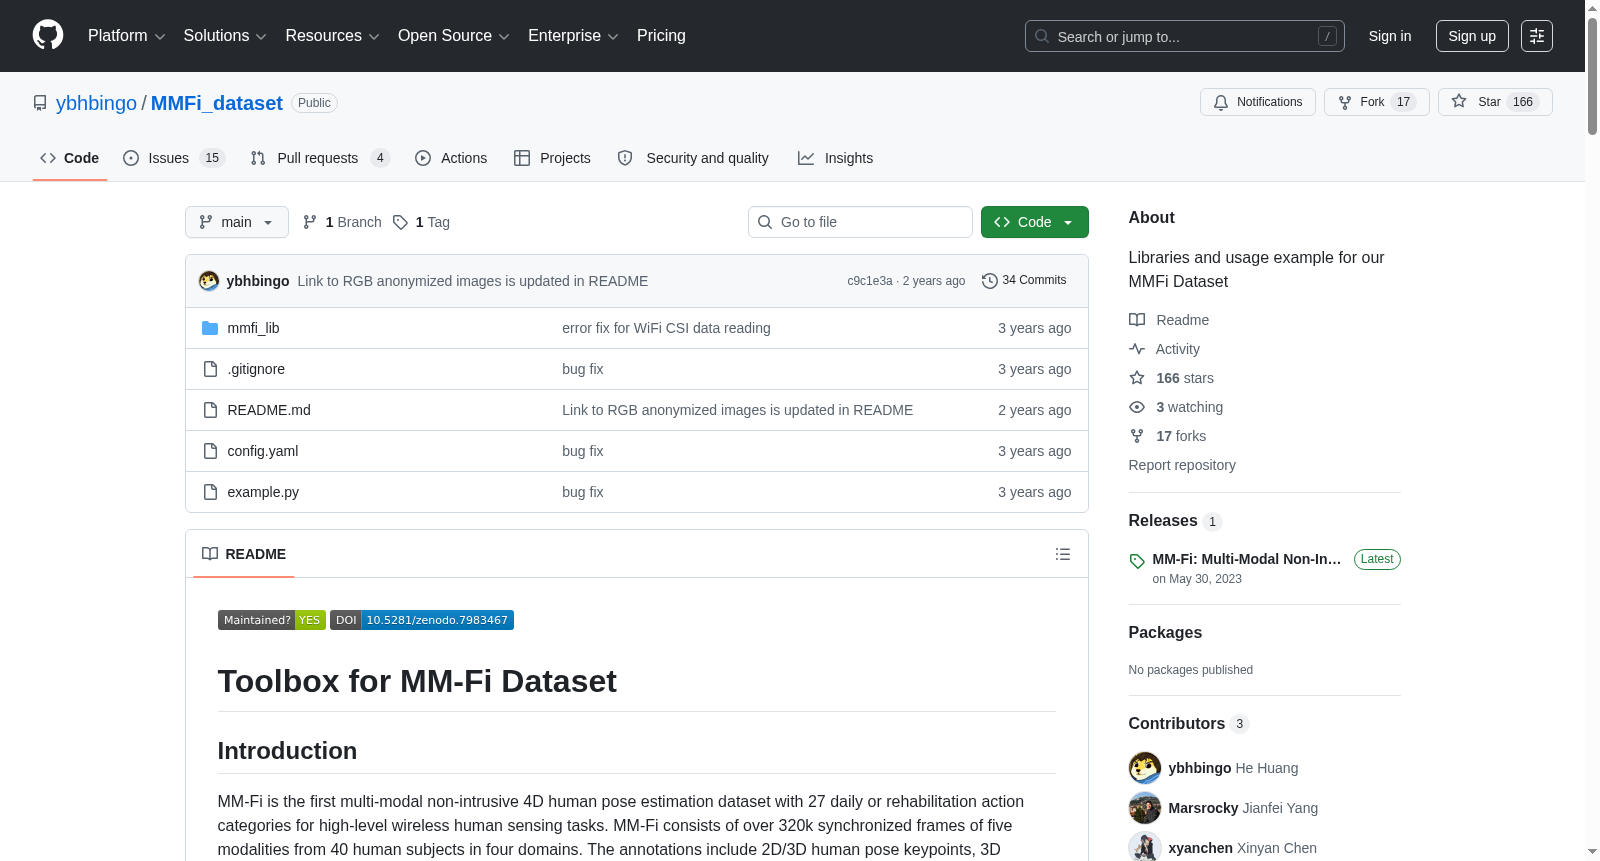Click the ybhbingo avatar in commit bar

tap(209, 281)
